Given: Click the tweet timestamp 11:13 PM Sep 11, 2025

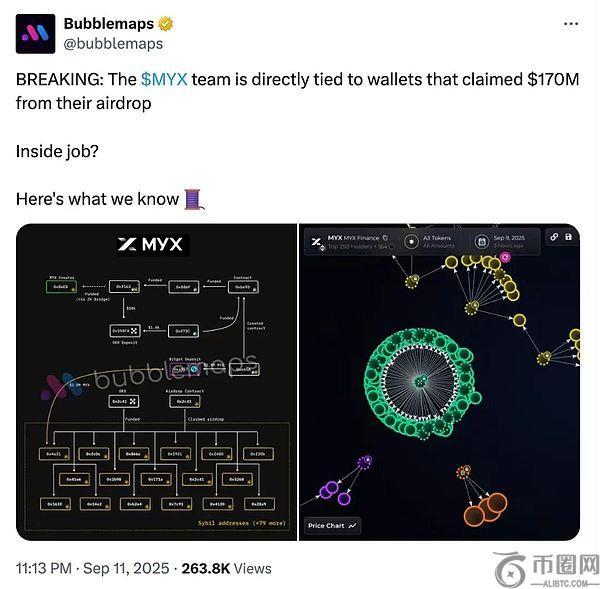Looking at the screenshot, I should point(92,568).
